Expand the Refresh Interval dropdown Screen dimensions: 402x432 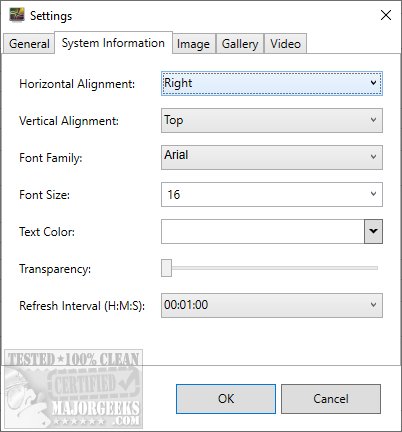272,305
